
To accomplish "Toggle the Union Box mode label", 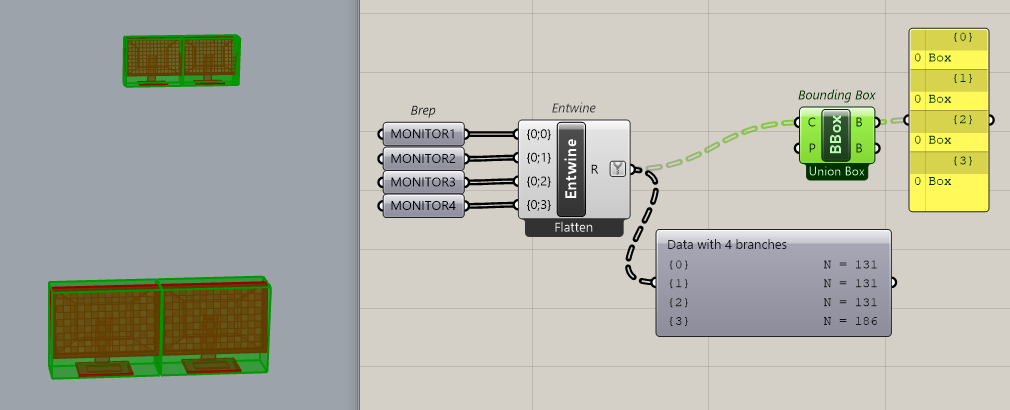I will (836, 172).
